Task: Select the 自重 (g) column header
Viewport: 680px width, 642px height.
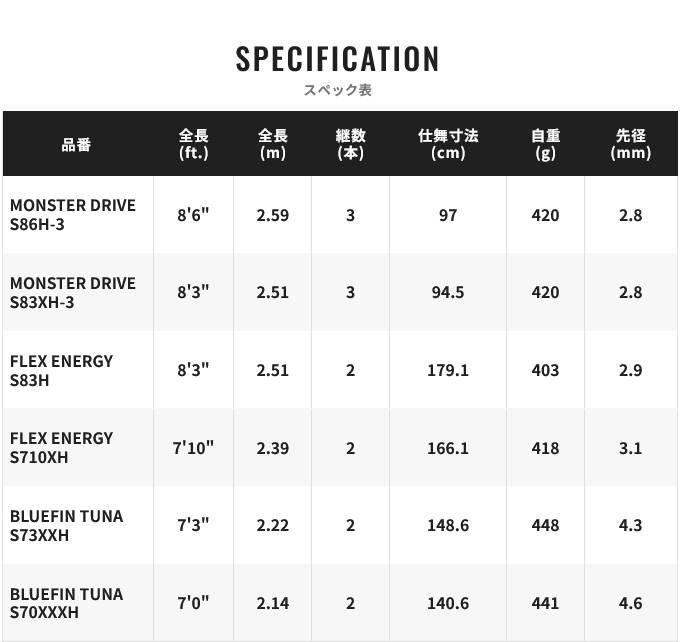Action: (546, 144)
